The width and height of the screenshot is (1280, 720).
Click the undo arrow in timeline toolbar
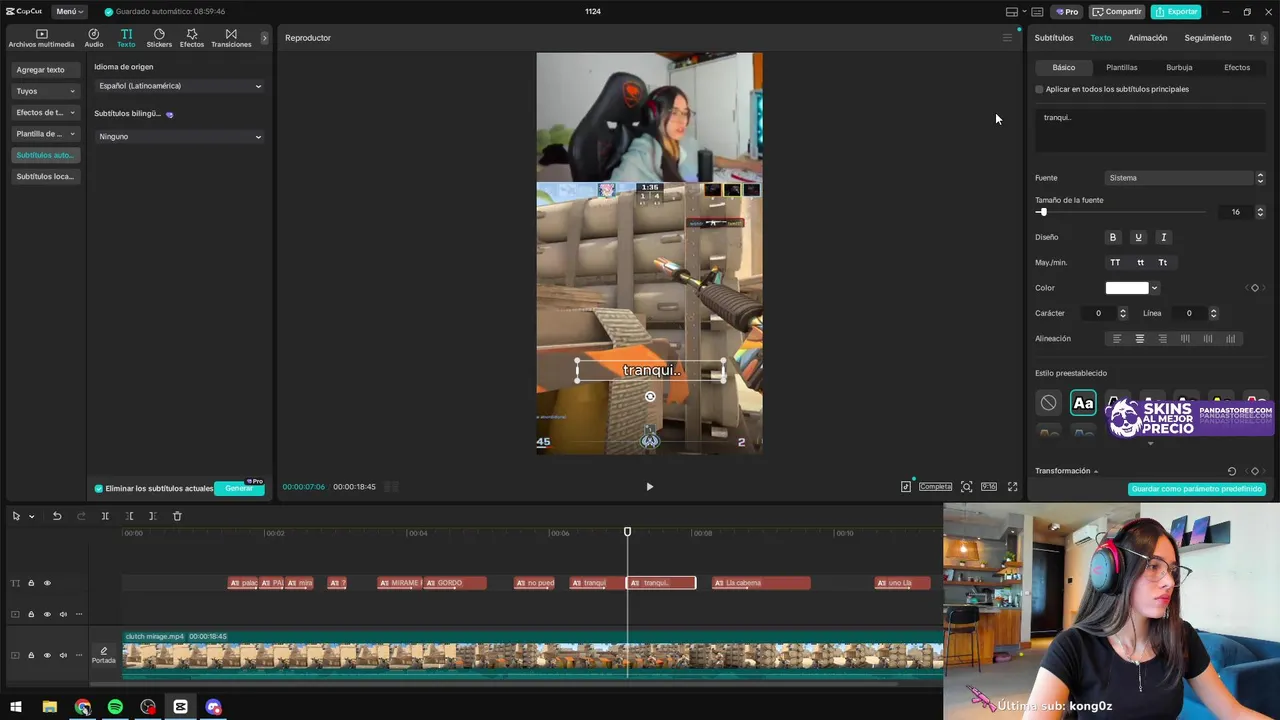click(x=57, y=516)
